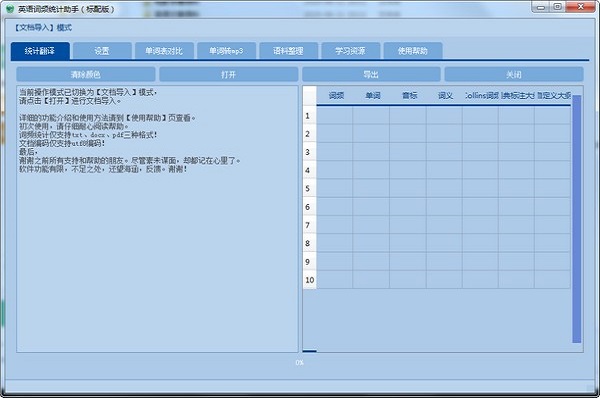Maximize the 英语词频统计助手 window
The image size is (600, 398).
click(558, 7)
